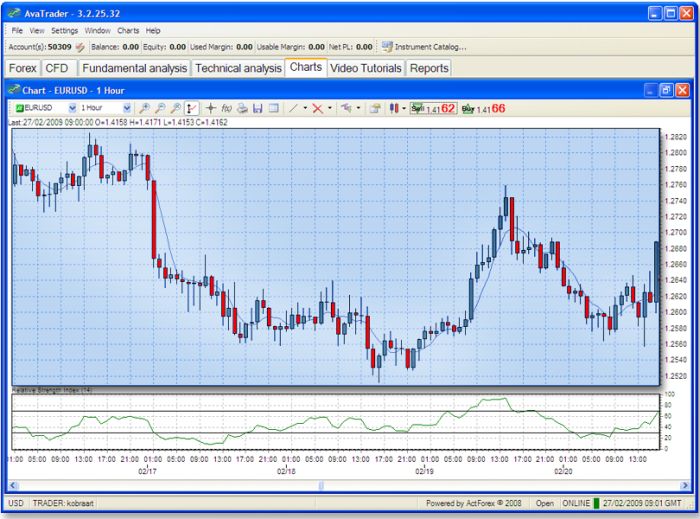
Task: Click the Sell 1.4162 button
Action: 433,108
